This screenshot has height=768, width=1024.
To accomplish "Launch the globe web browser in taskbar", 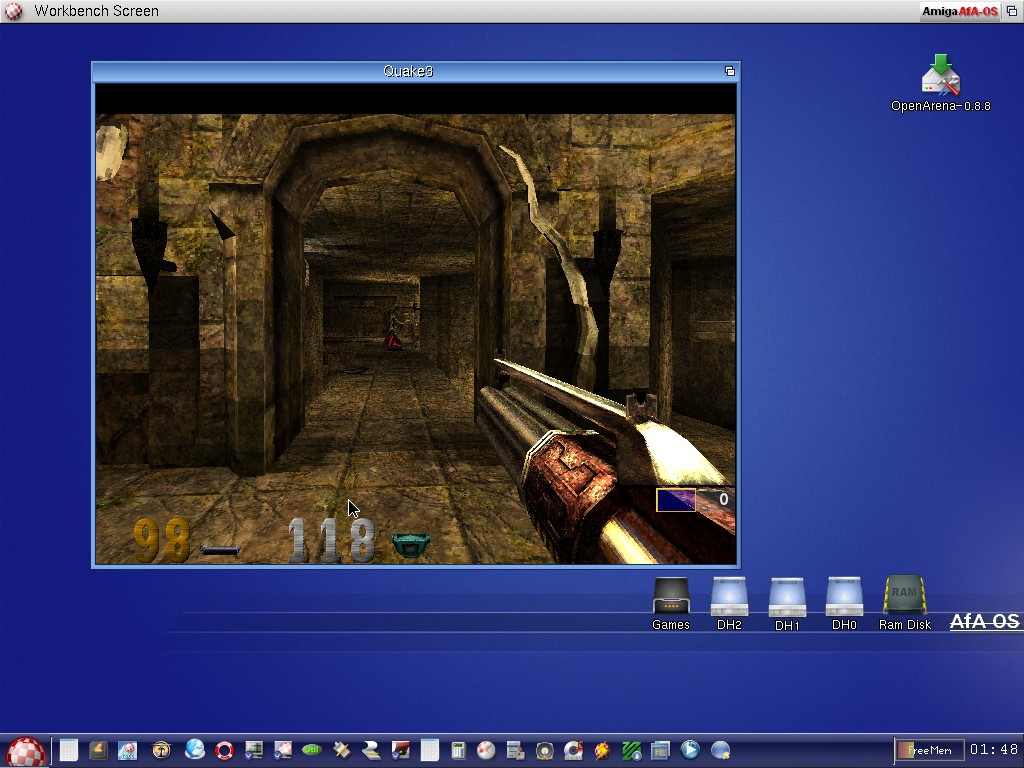I will pos(195,750).
